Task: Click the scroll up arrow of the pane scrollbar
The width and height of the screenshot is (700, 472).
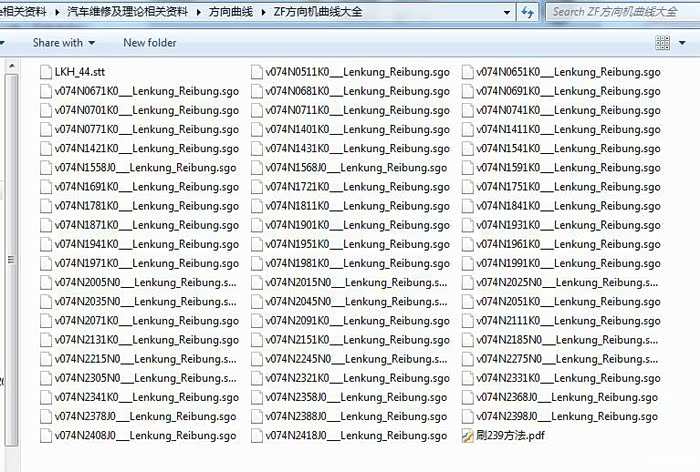Action: 12,67
